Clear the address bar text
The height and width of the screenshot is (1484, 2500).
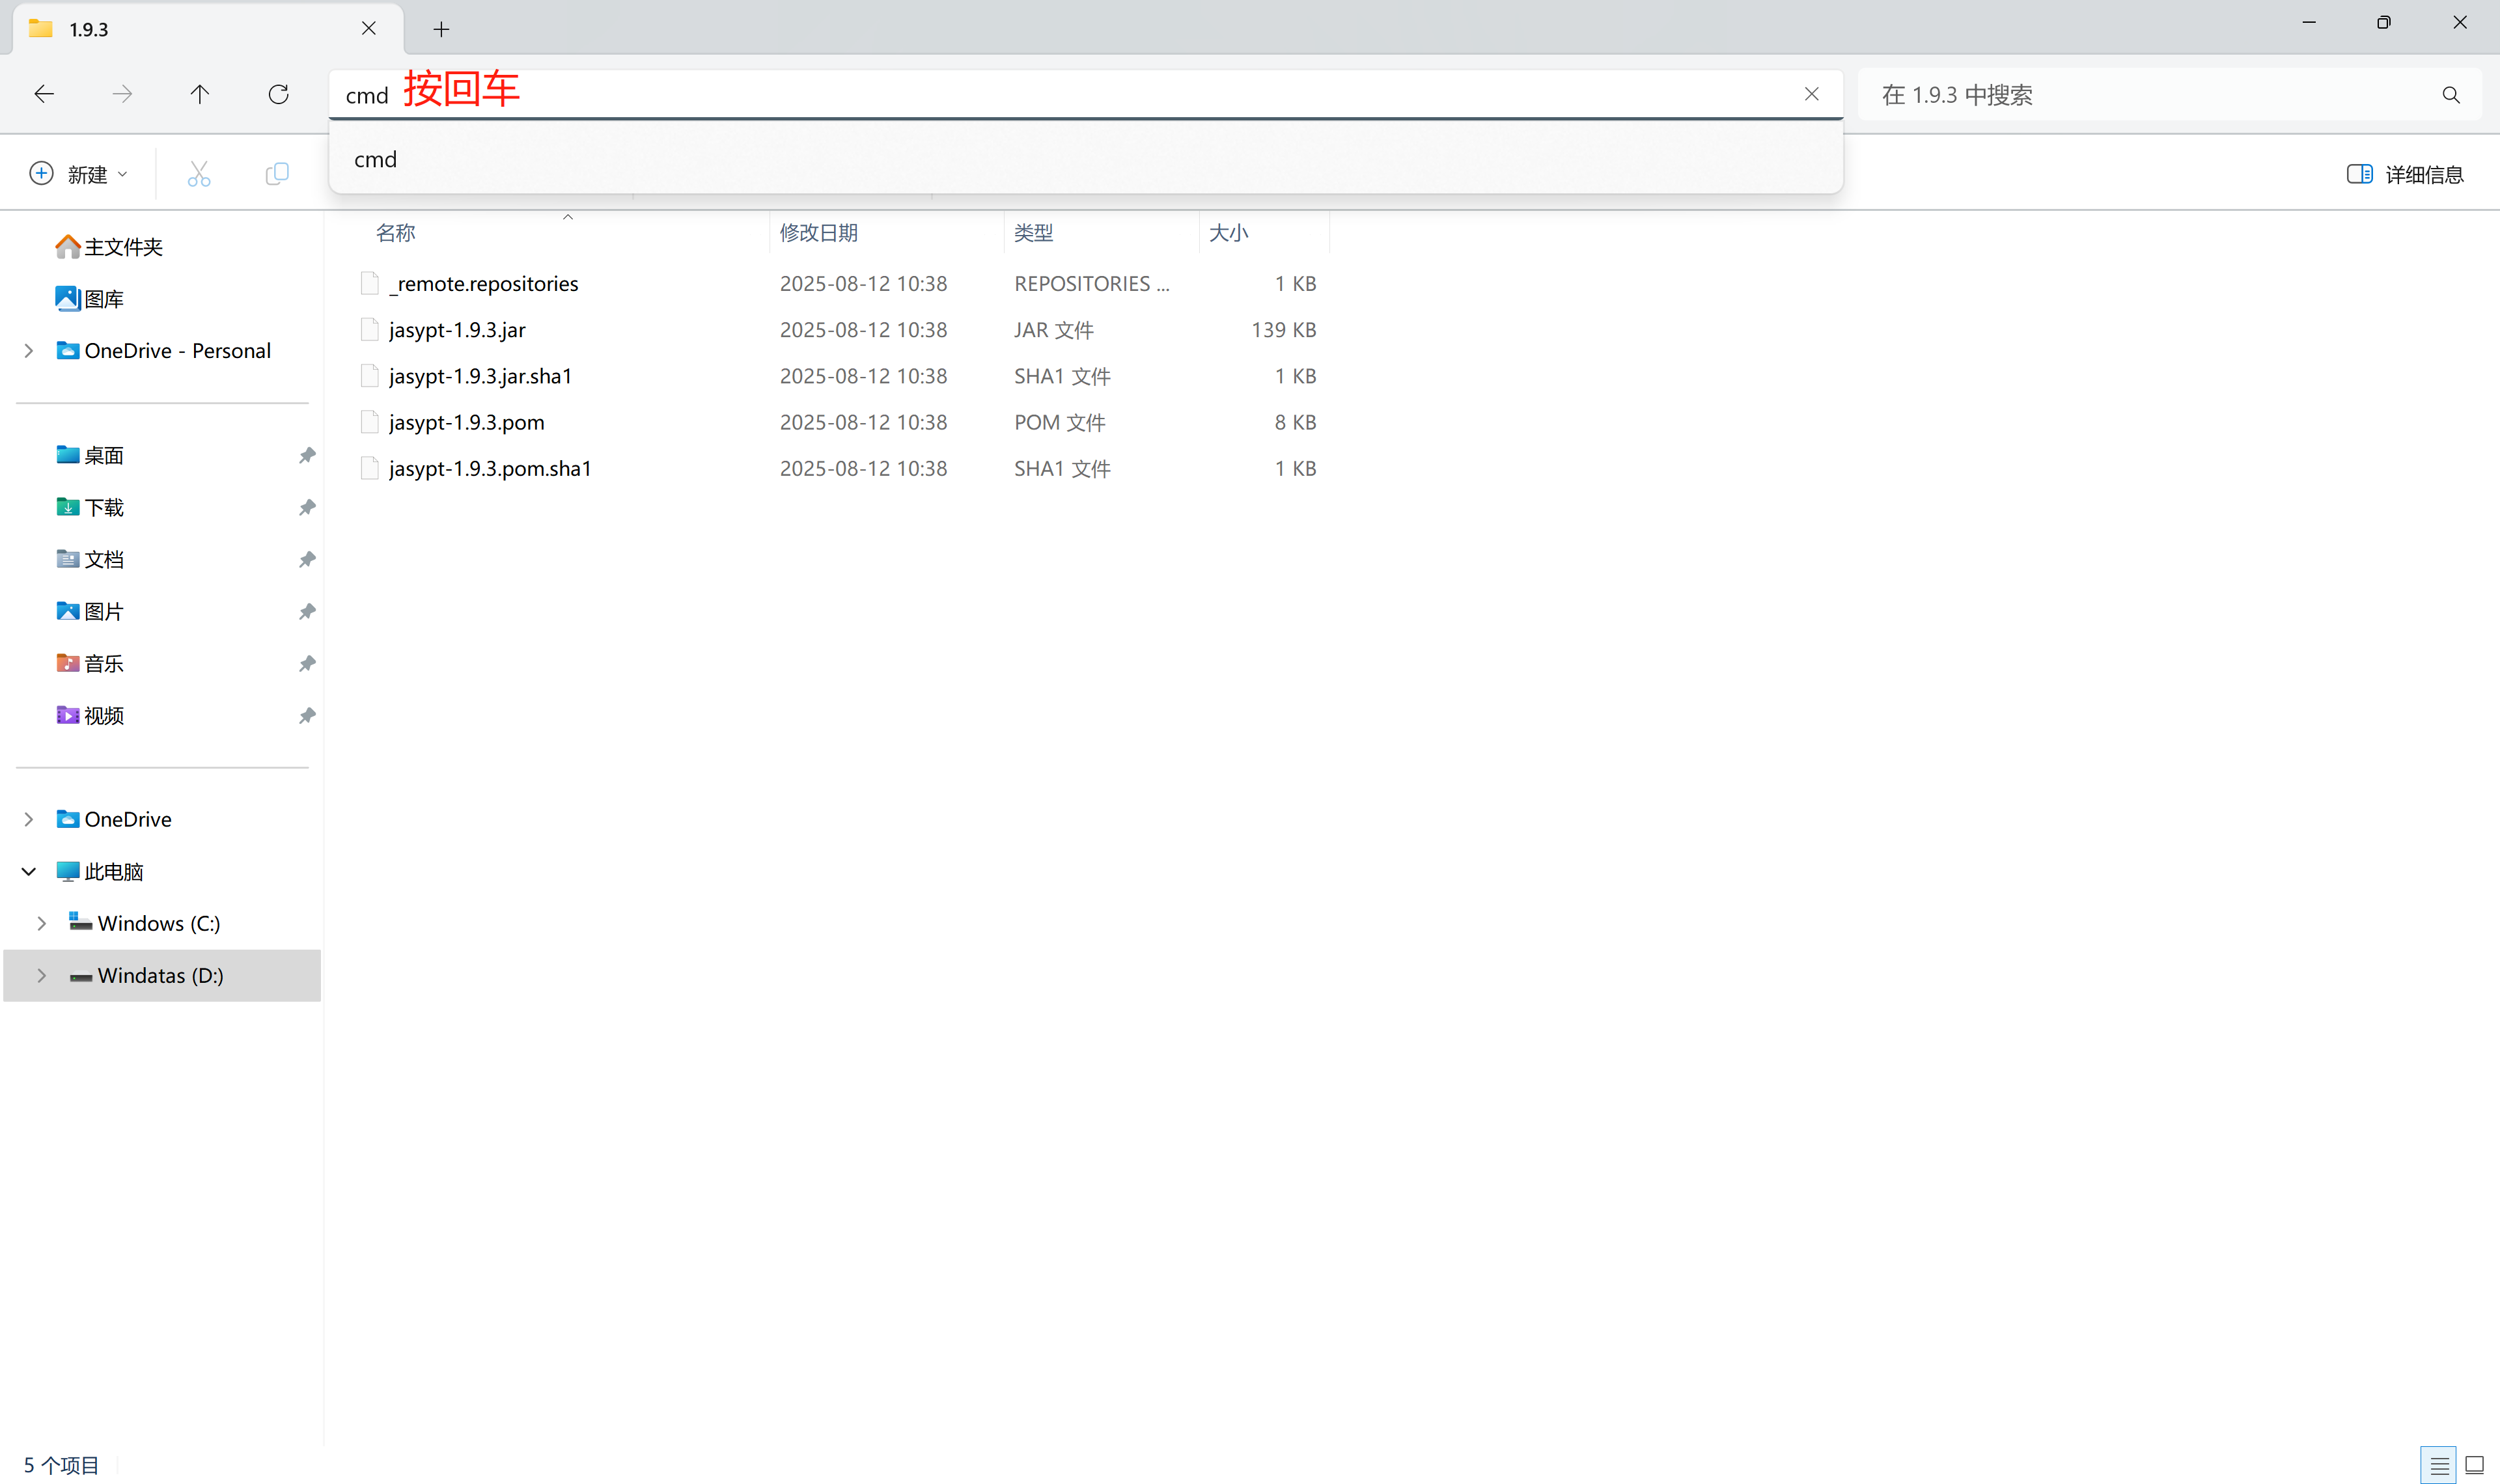(x=1811, y=94)
